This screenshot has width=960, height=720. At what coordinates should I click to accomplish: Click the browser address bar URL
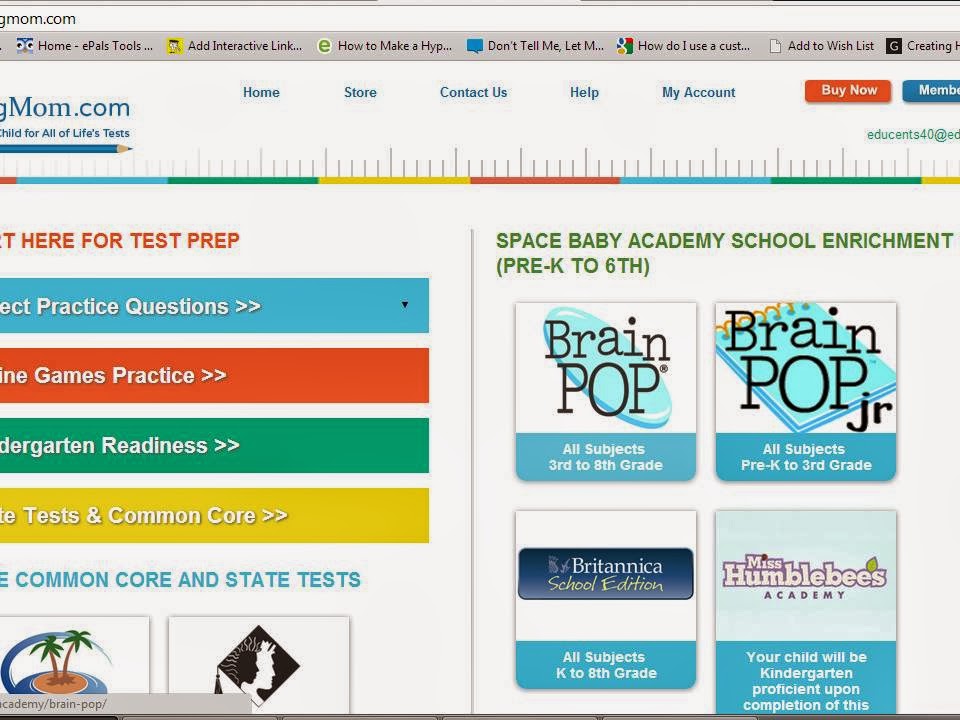[38, 19]
